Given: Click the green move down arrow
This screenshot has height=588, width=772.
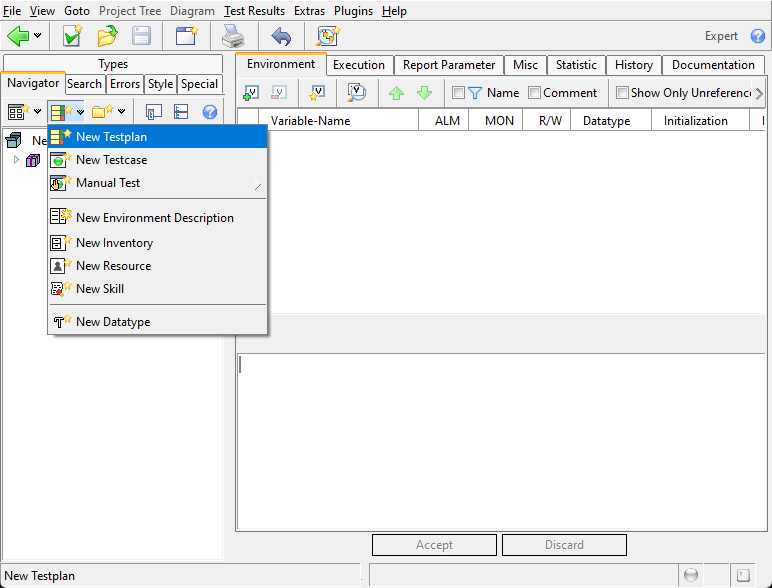Looking at the screenshot, I should pyautogui.click(x=425, y=93).
